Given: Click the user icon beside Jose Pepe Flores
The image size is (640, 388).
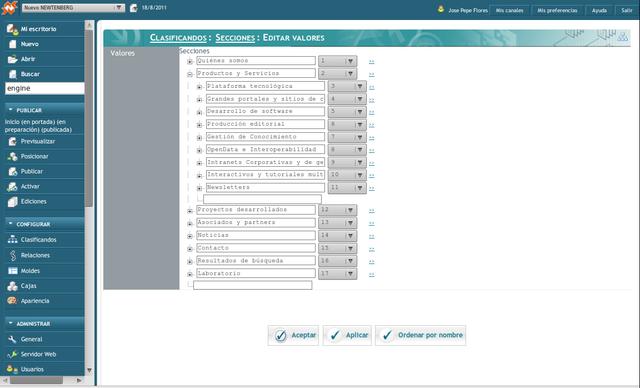Looking at the screenshot, I should (441, 9).
